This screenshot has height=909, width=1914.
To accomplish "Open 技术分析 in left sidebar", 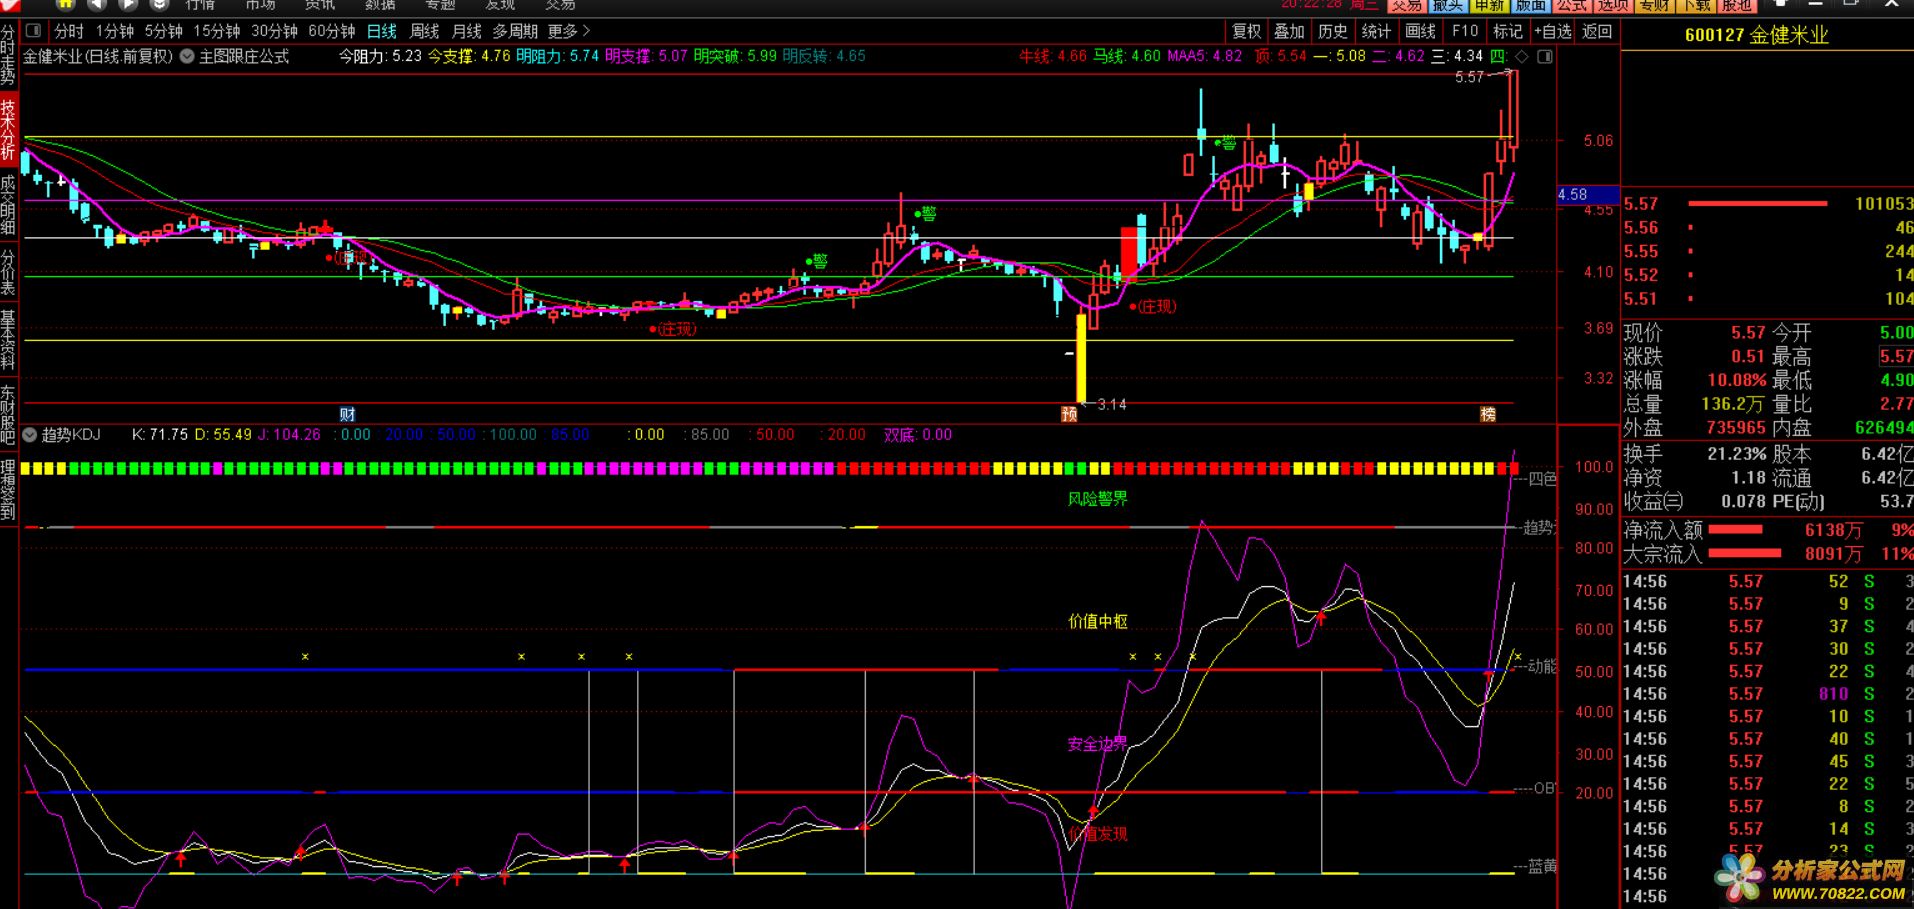I will [x=8, y=128].
